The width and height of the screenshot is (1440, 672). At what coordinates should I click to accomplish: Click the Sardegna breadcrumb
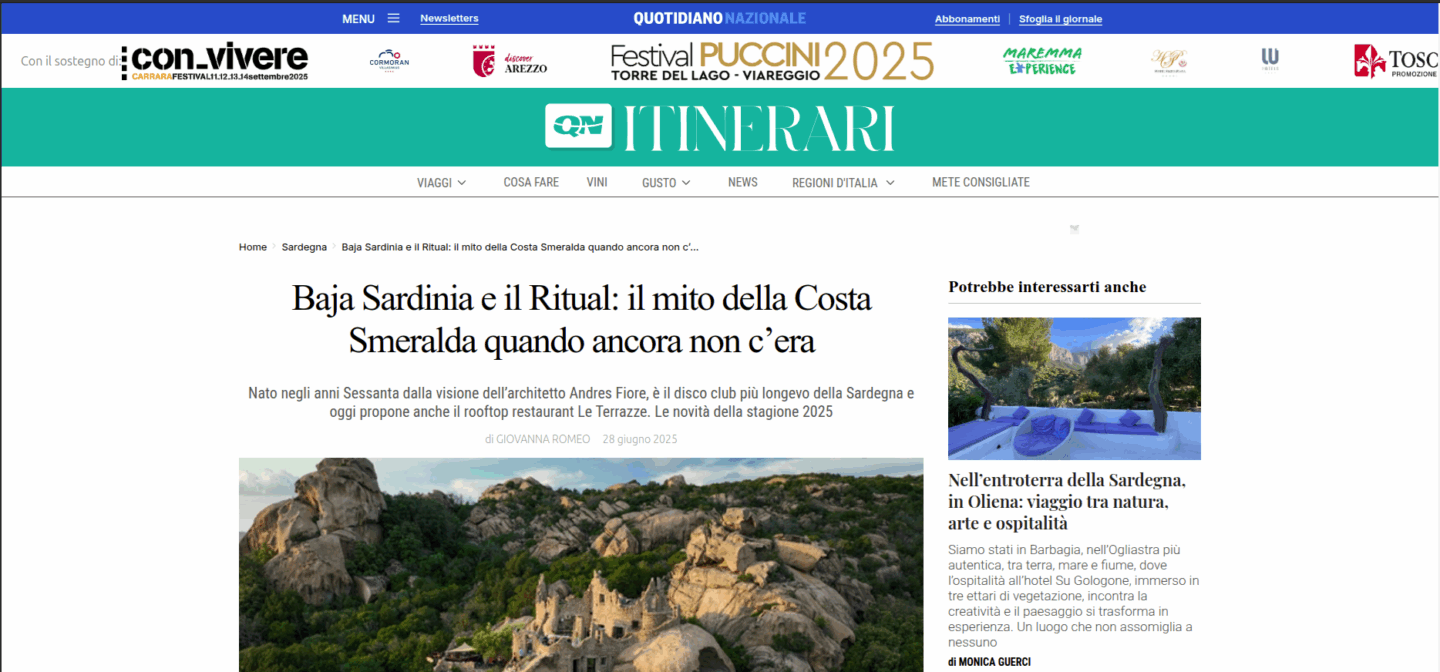click(304, 247)
